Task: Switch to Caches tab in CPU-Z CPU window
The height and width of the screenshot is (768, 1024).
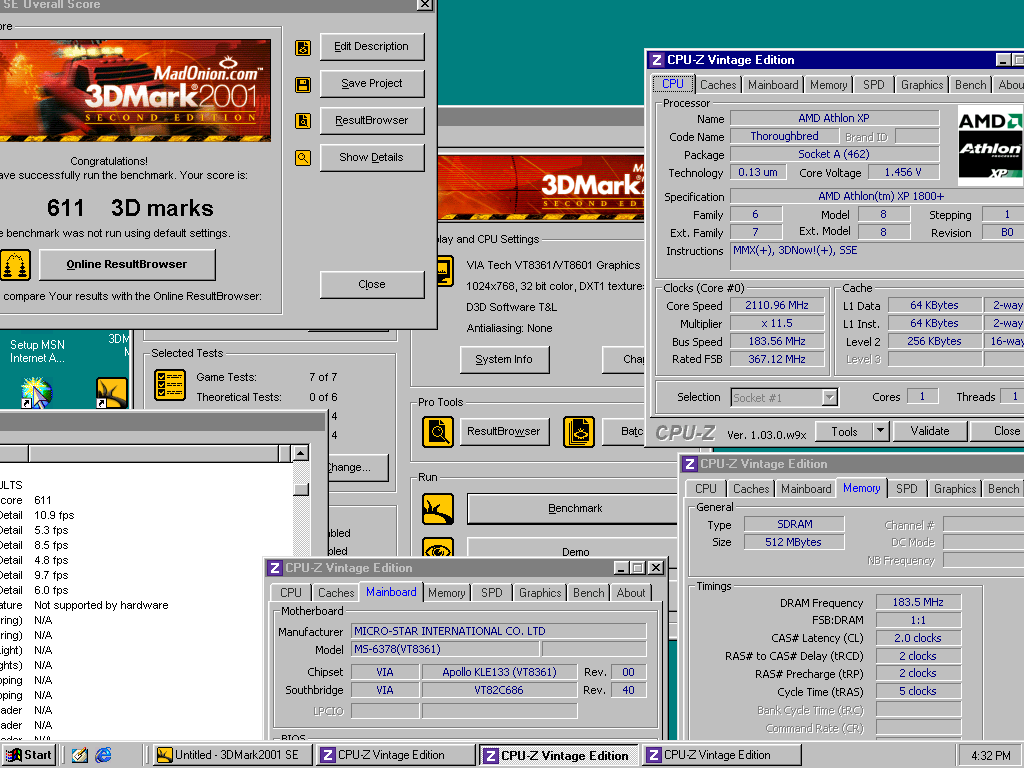Action: pyautogui.click(x=718, y=85)
